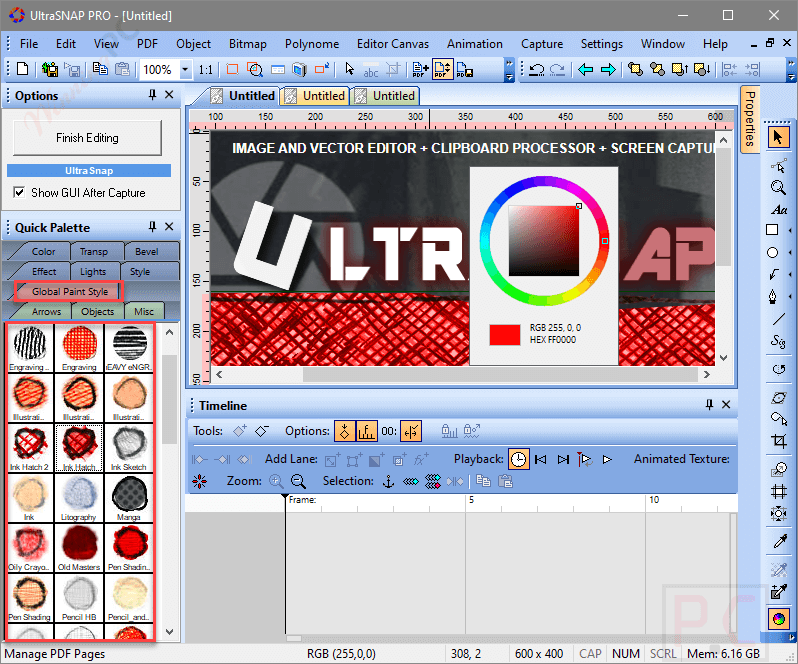Viewport: 798px width, 664px height.
Task: Toggle pin on the Timeline panel
Action: [x=709, y=405]
